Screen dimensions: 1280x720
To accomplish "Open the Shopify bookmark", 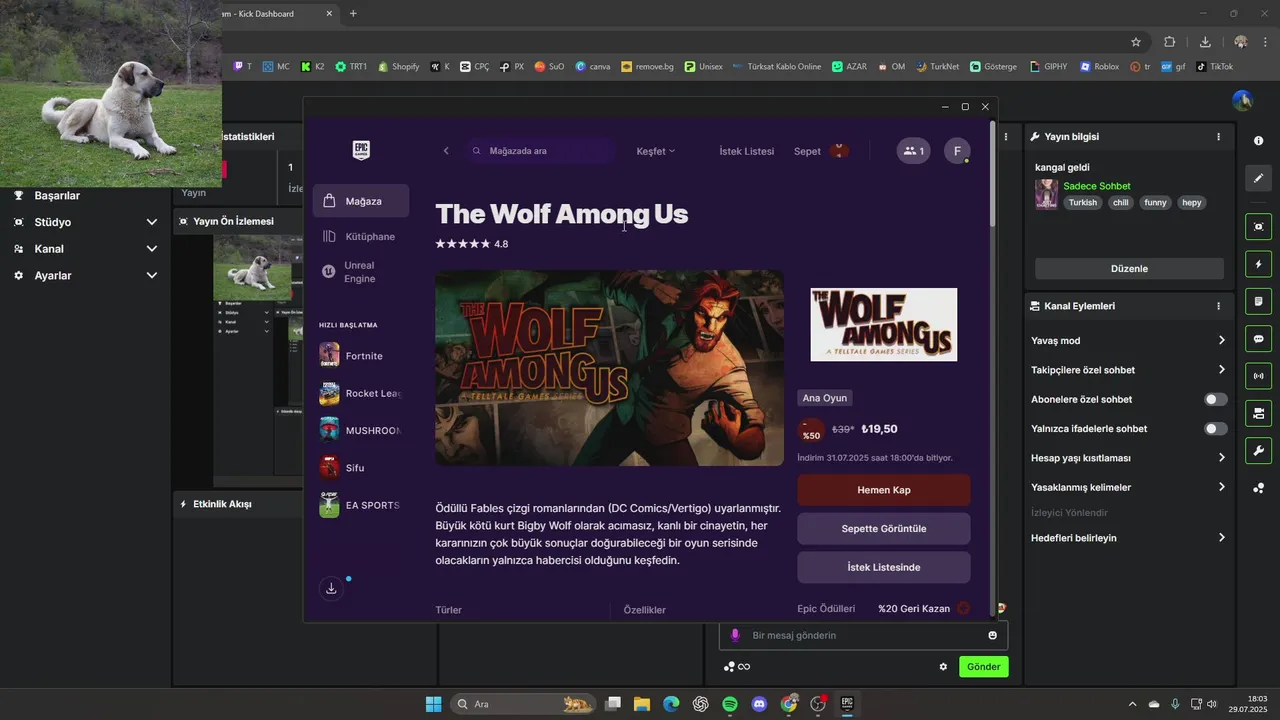I will tap(398, 67).
